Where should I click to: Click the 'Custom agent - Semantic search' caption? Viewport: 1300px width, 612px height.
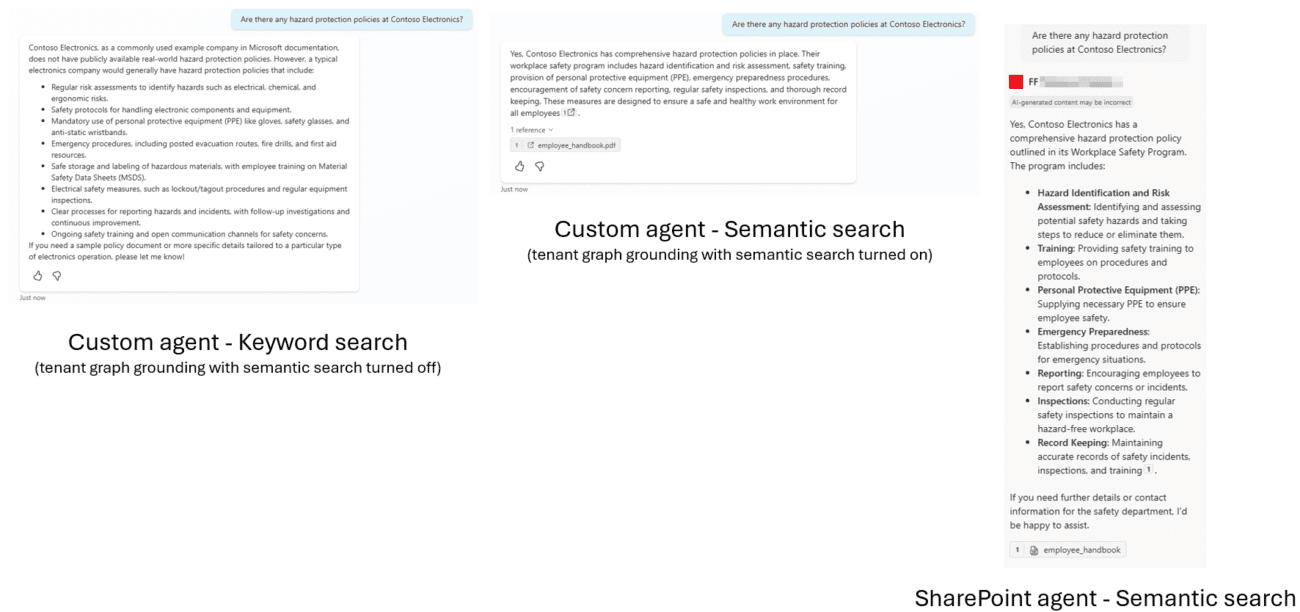point(729,230)
